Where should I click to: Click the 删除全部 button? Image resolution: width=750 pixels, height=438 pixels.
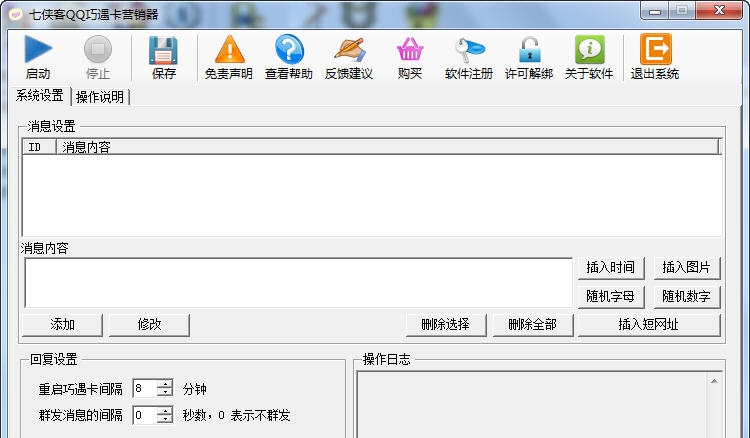[x=533, y=325]
